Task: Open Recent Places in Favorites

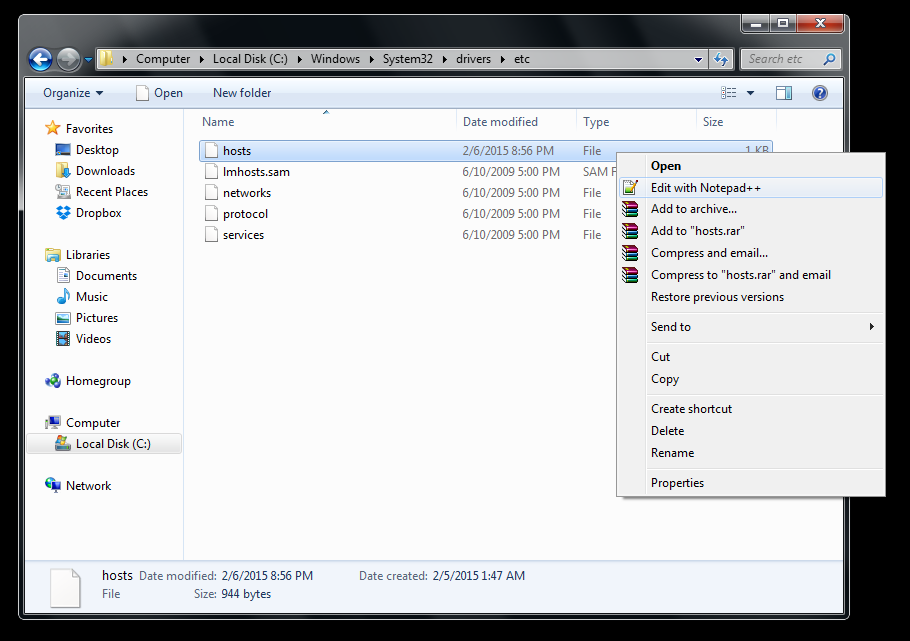Action: coord(111,192)
